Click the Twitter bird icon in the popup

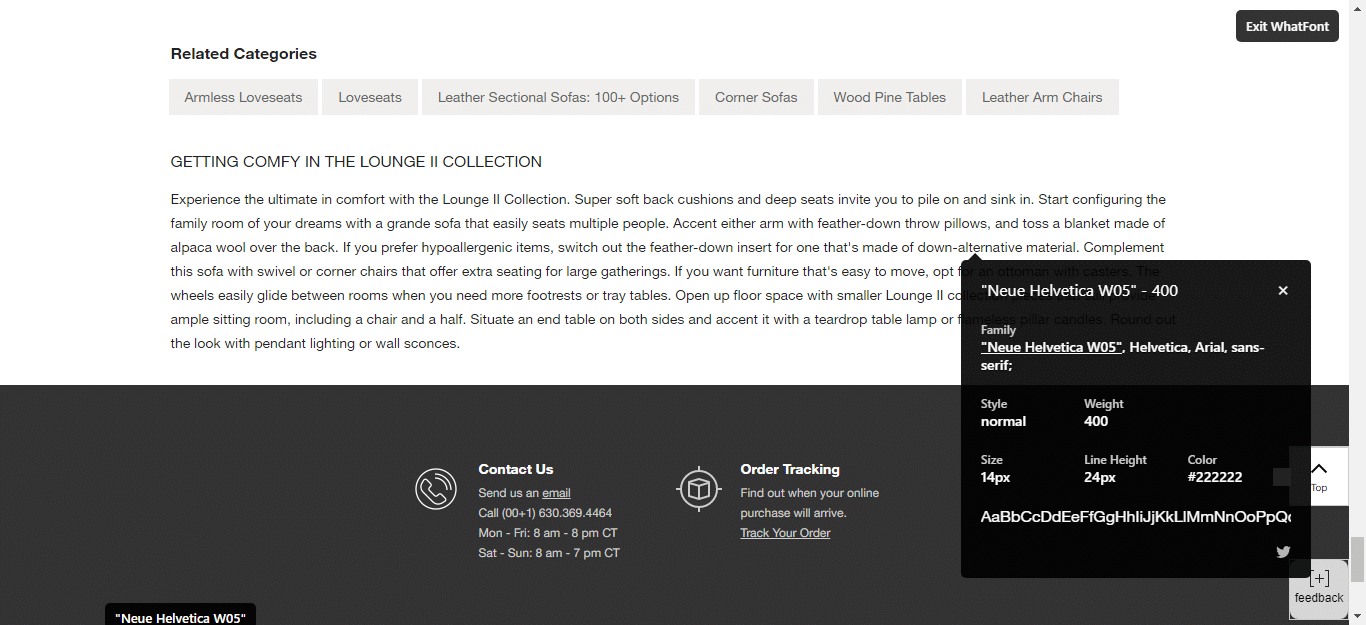click(1283, 551)
